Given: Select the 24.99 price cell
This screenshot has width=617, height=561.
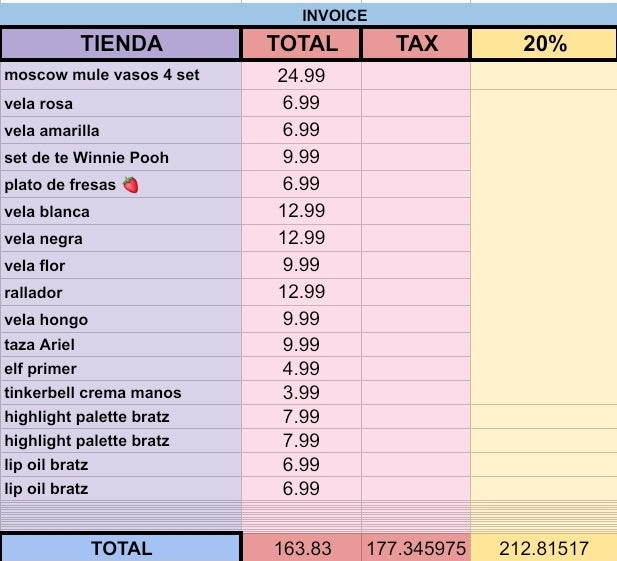Looking at the screenshot, I should [302, 76].
